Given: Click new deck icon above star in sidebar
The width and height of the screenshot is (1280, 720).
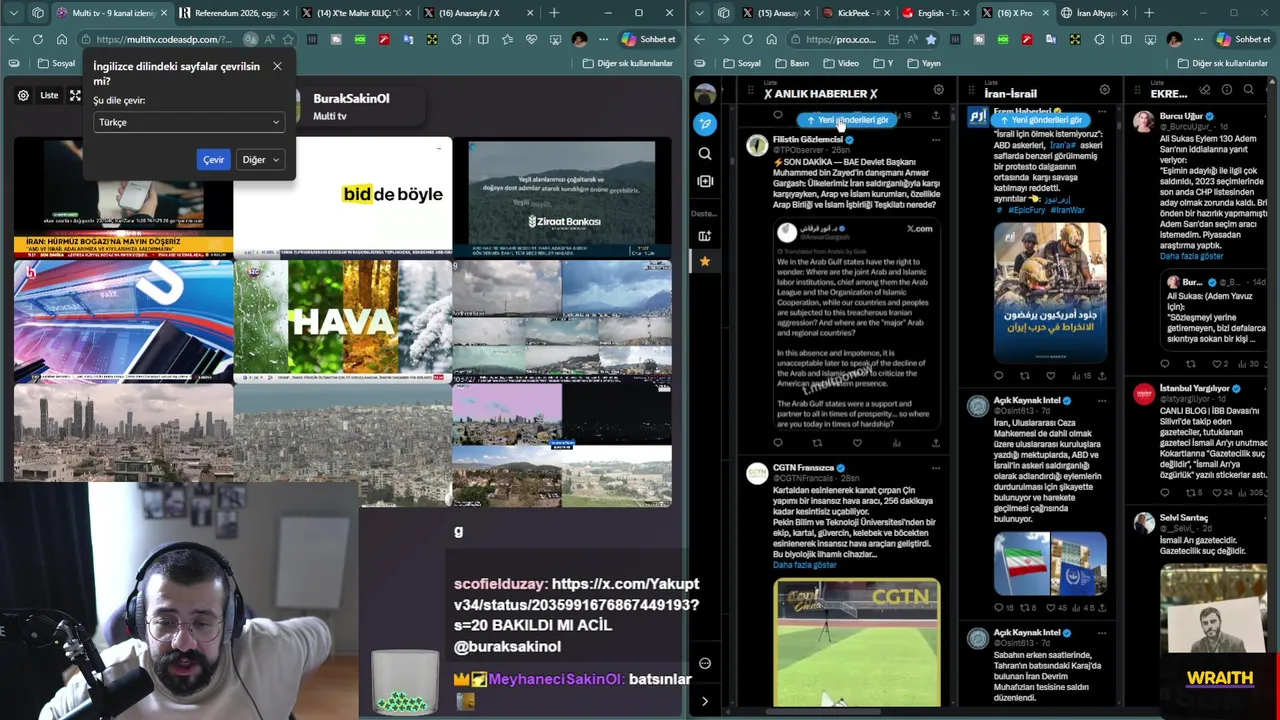Looking at the screenshot, I should click(x=705, y=236).
